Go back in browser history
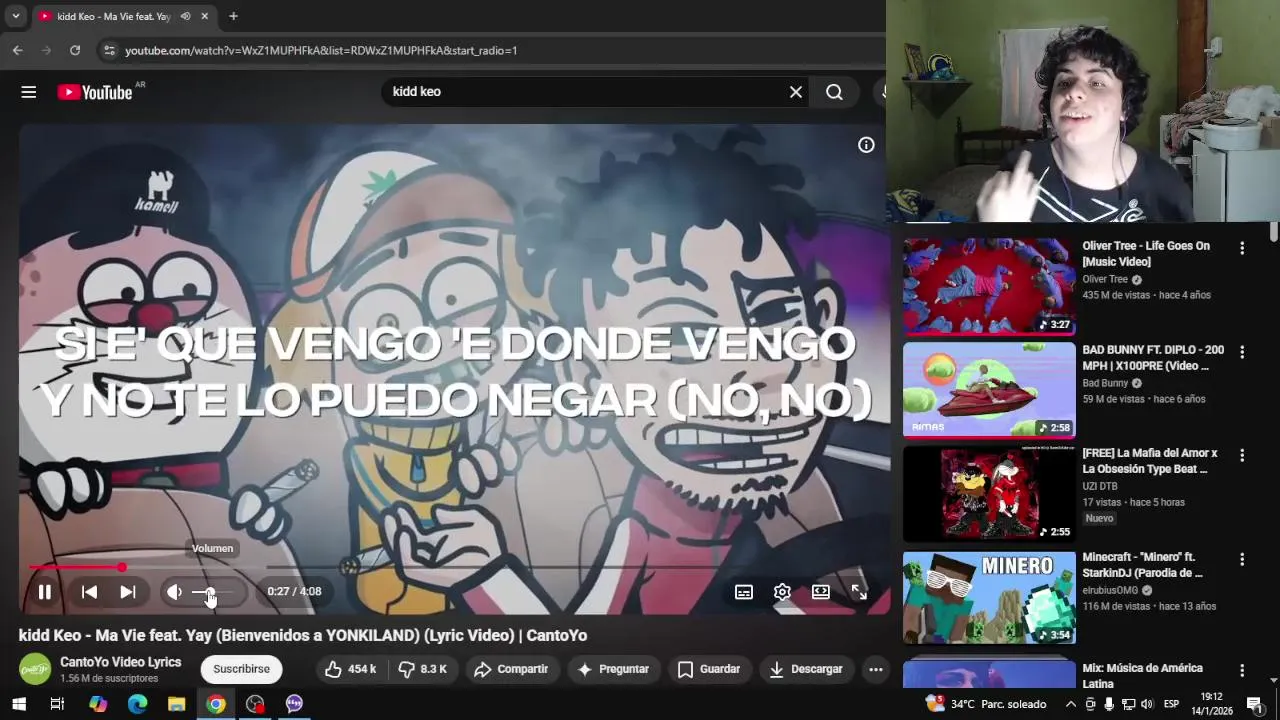Screen dimensions: 1280x720 17,50
